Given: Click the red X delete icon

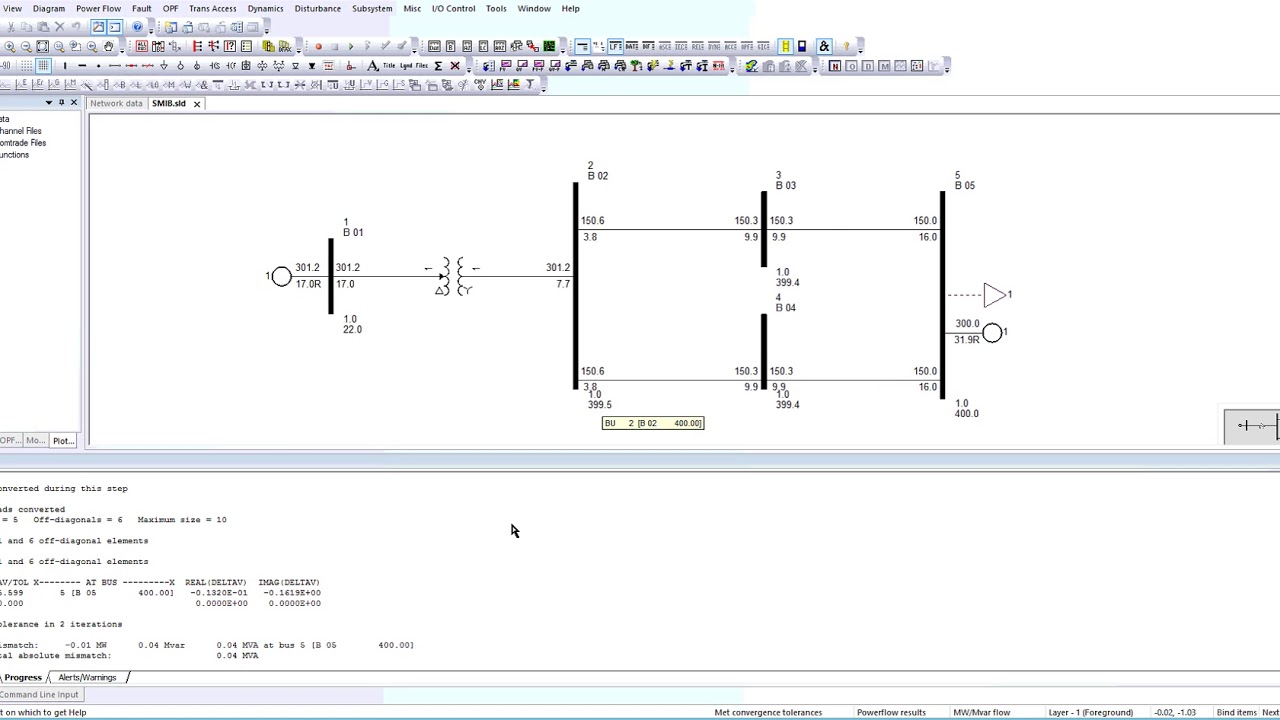Looking at the screenshot, I should coord(455,66).
